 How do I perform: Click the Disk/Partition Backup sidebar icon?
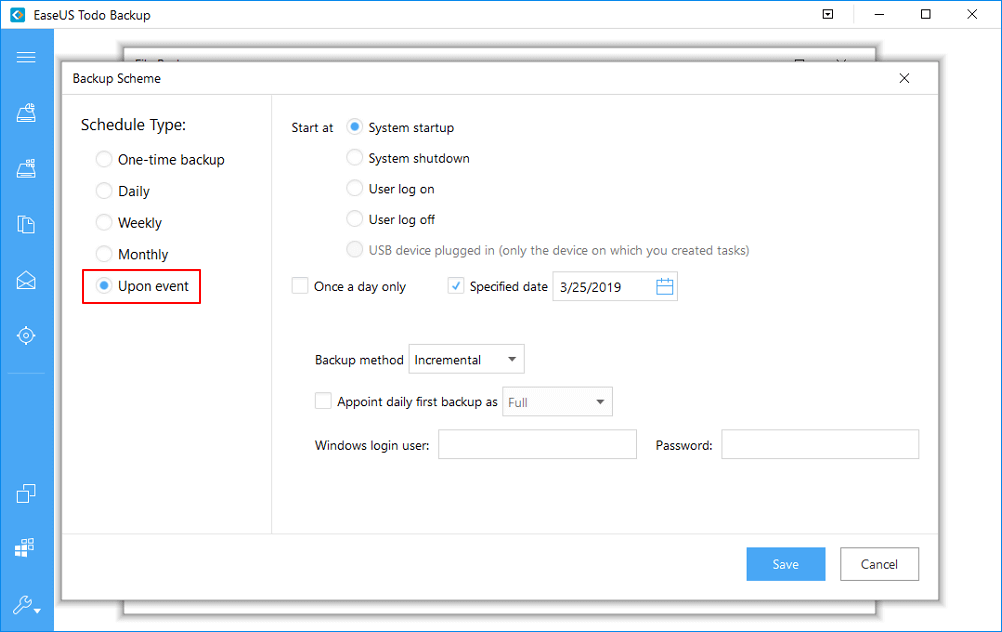coord(26,113)
